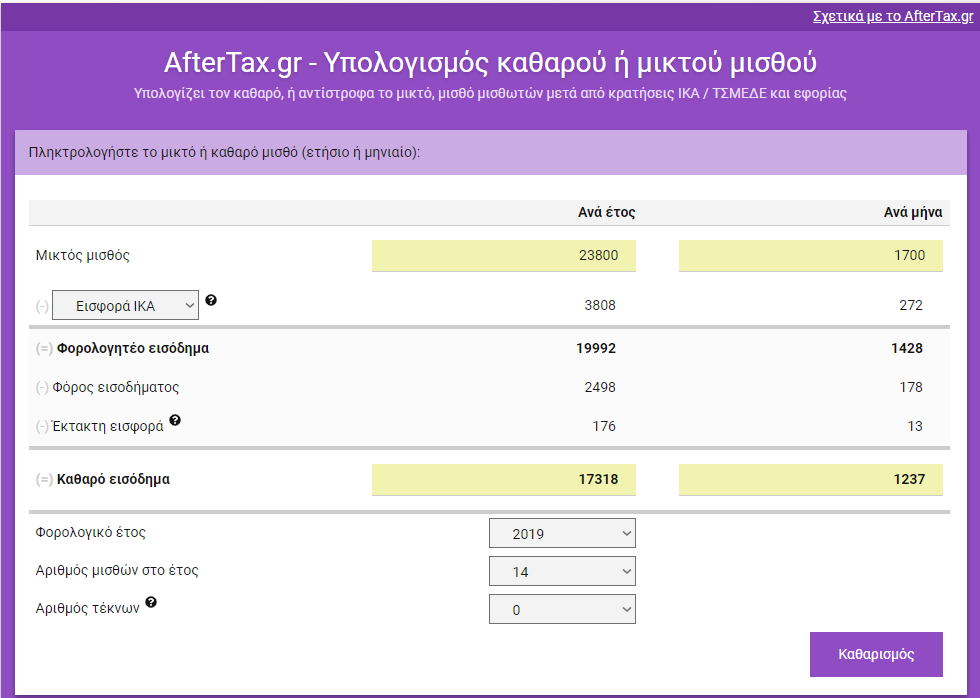Expand the Αριθμός μισθών στο έτος dropdown

(562, 571)
